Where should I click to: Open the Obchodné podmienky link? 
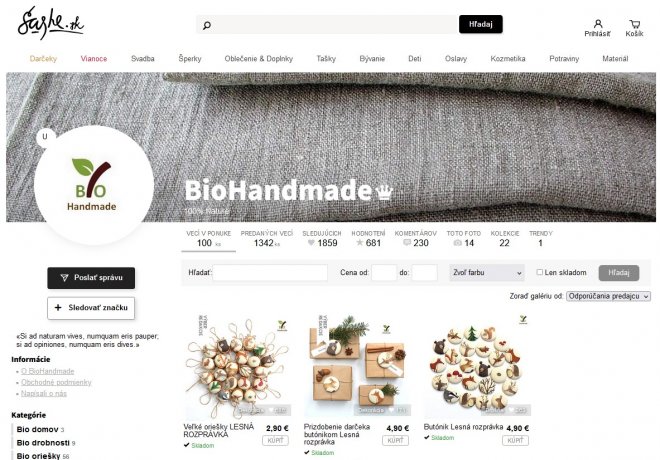[56, 382]
